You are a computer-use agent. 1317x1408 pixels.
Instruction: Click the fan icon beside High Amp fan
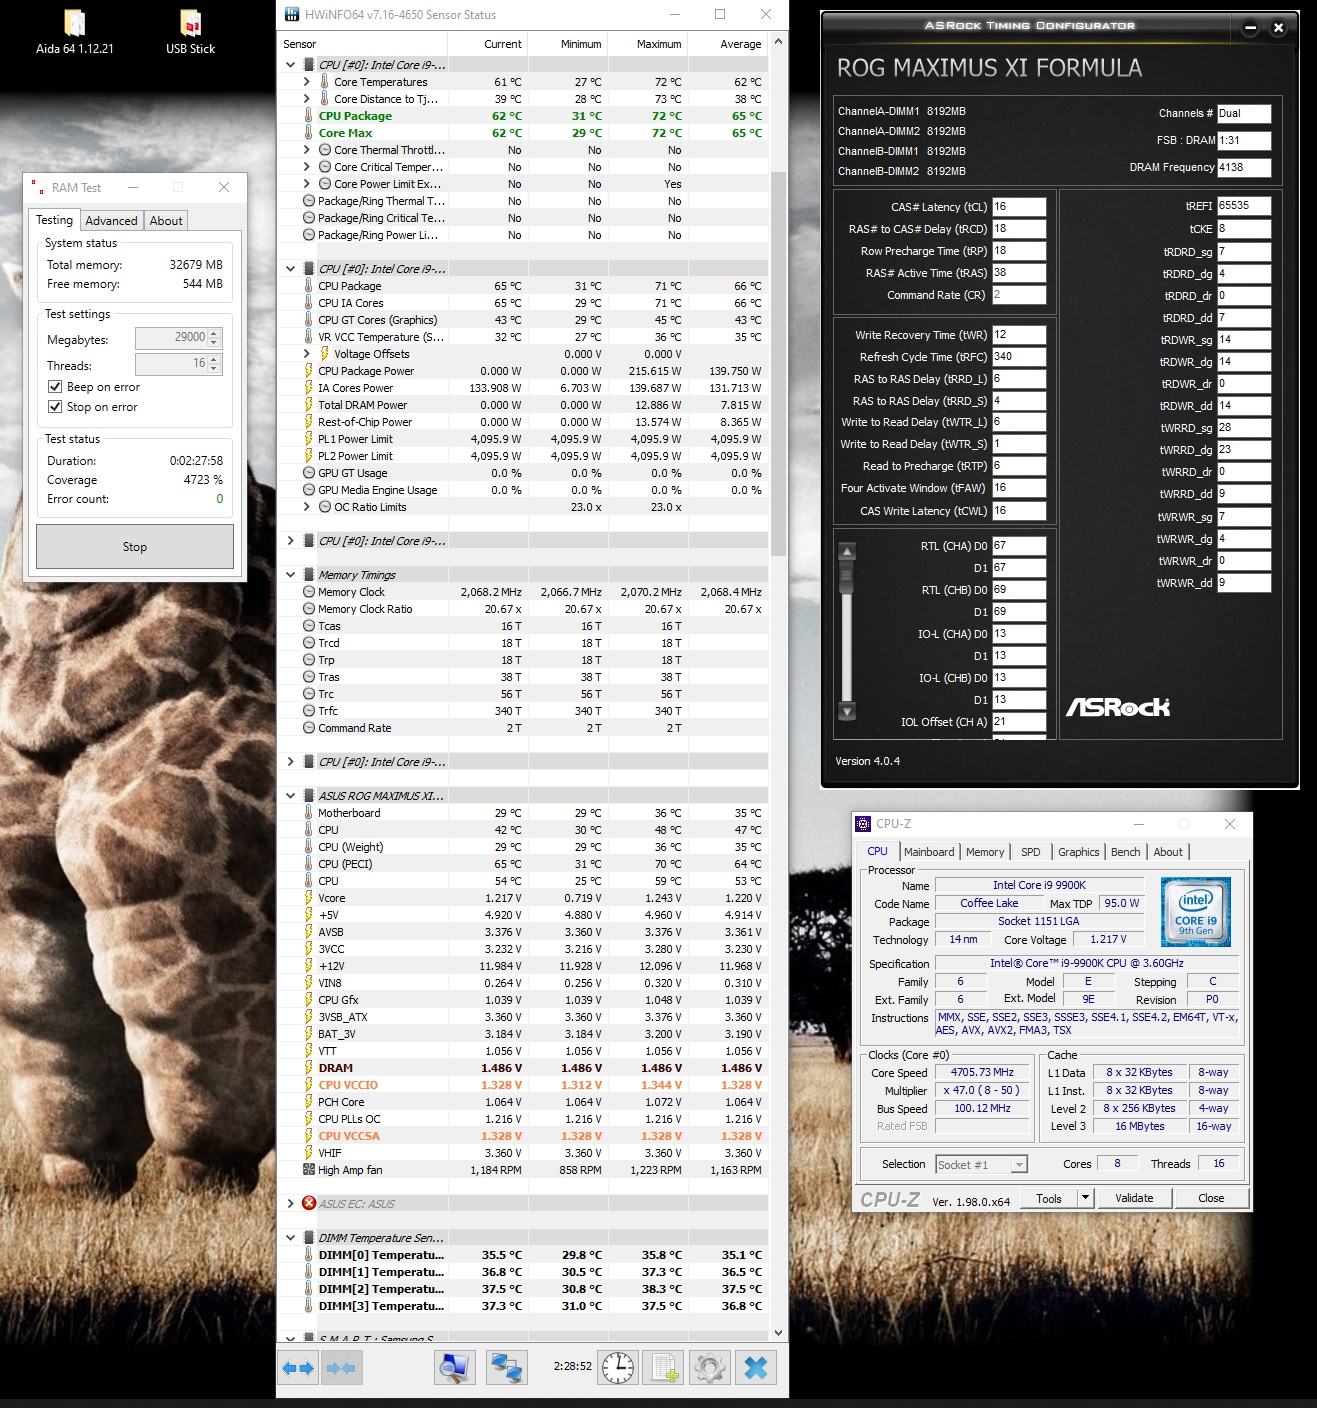click(x=309, y=1170)
